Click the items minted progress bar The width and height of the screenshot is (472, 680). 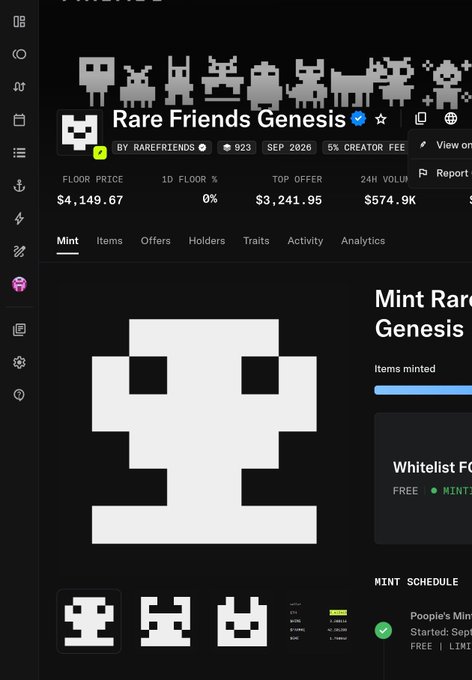coord(423,390)
